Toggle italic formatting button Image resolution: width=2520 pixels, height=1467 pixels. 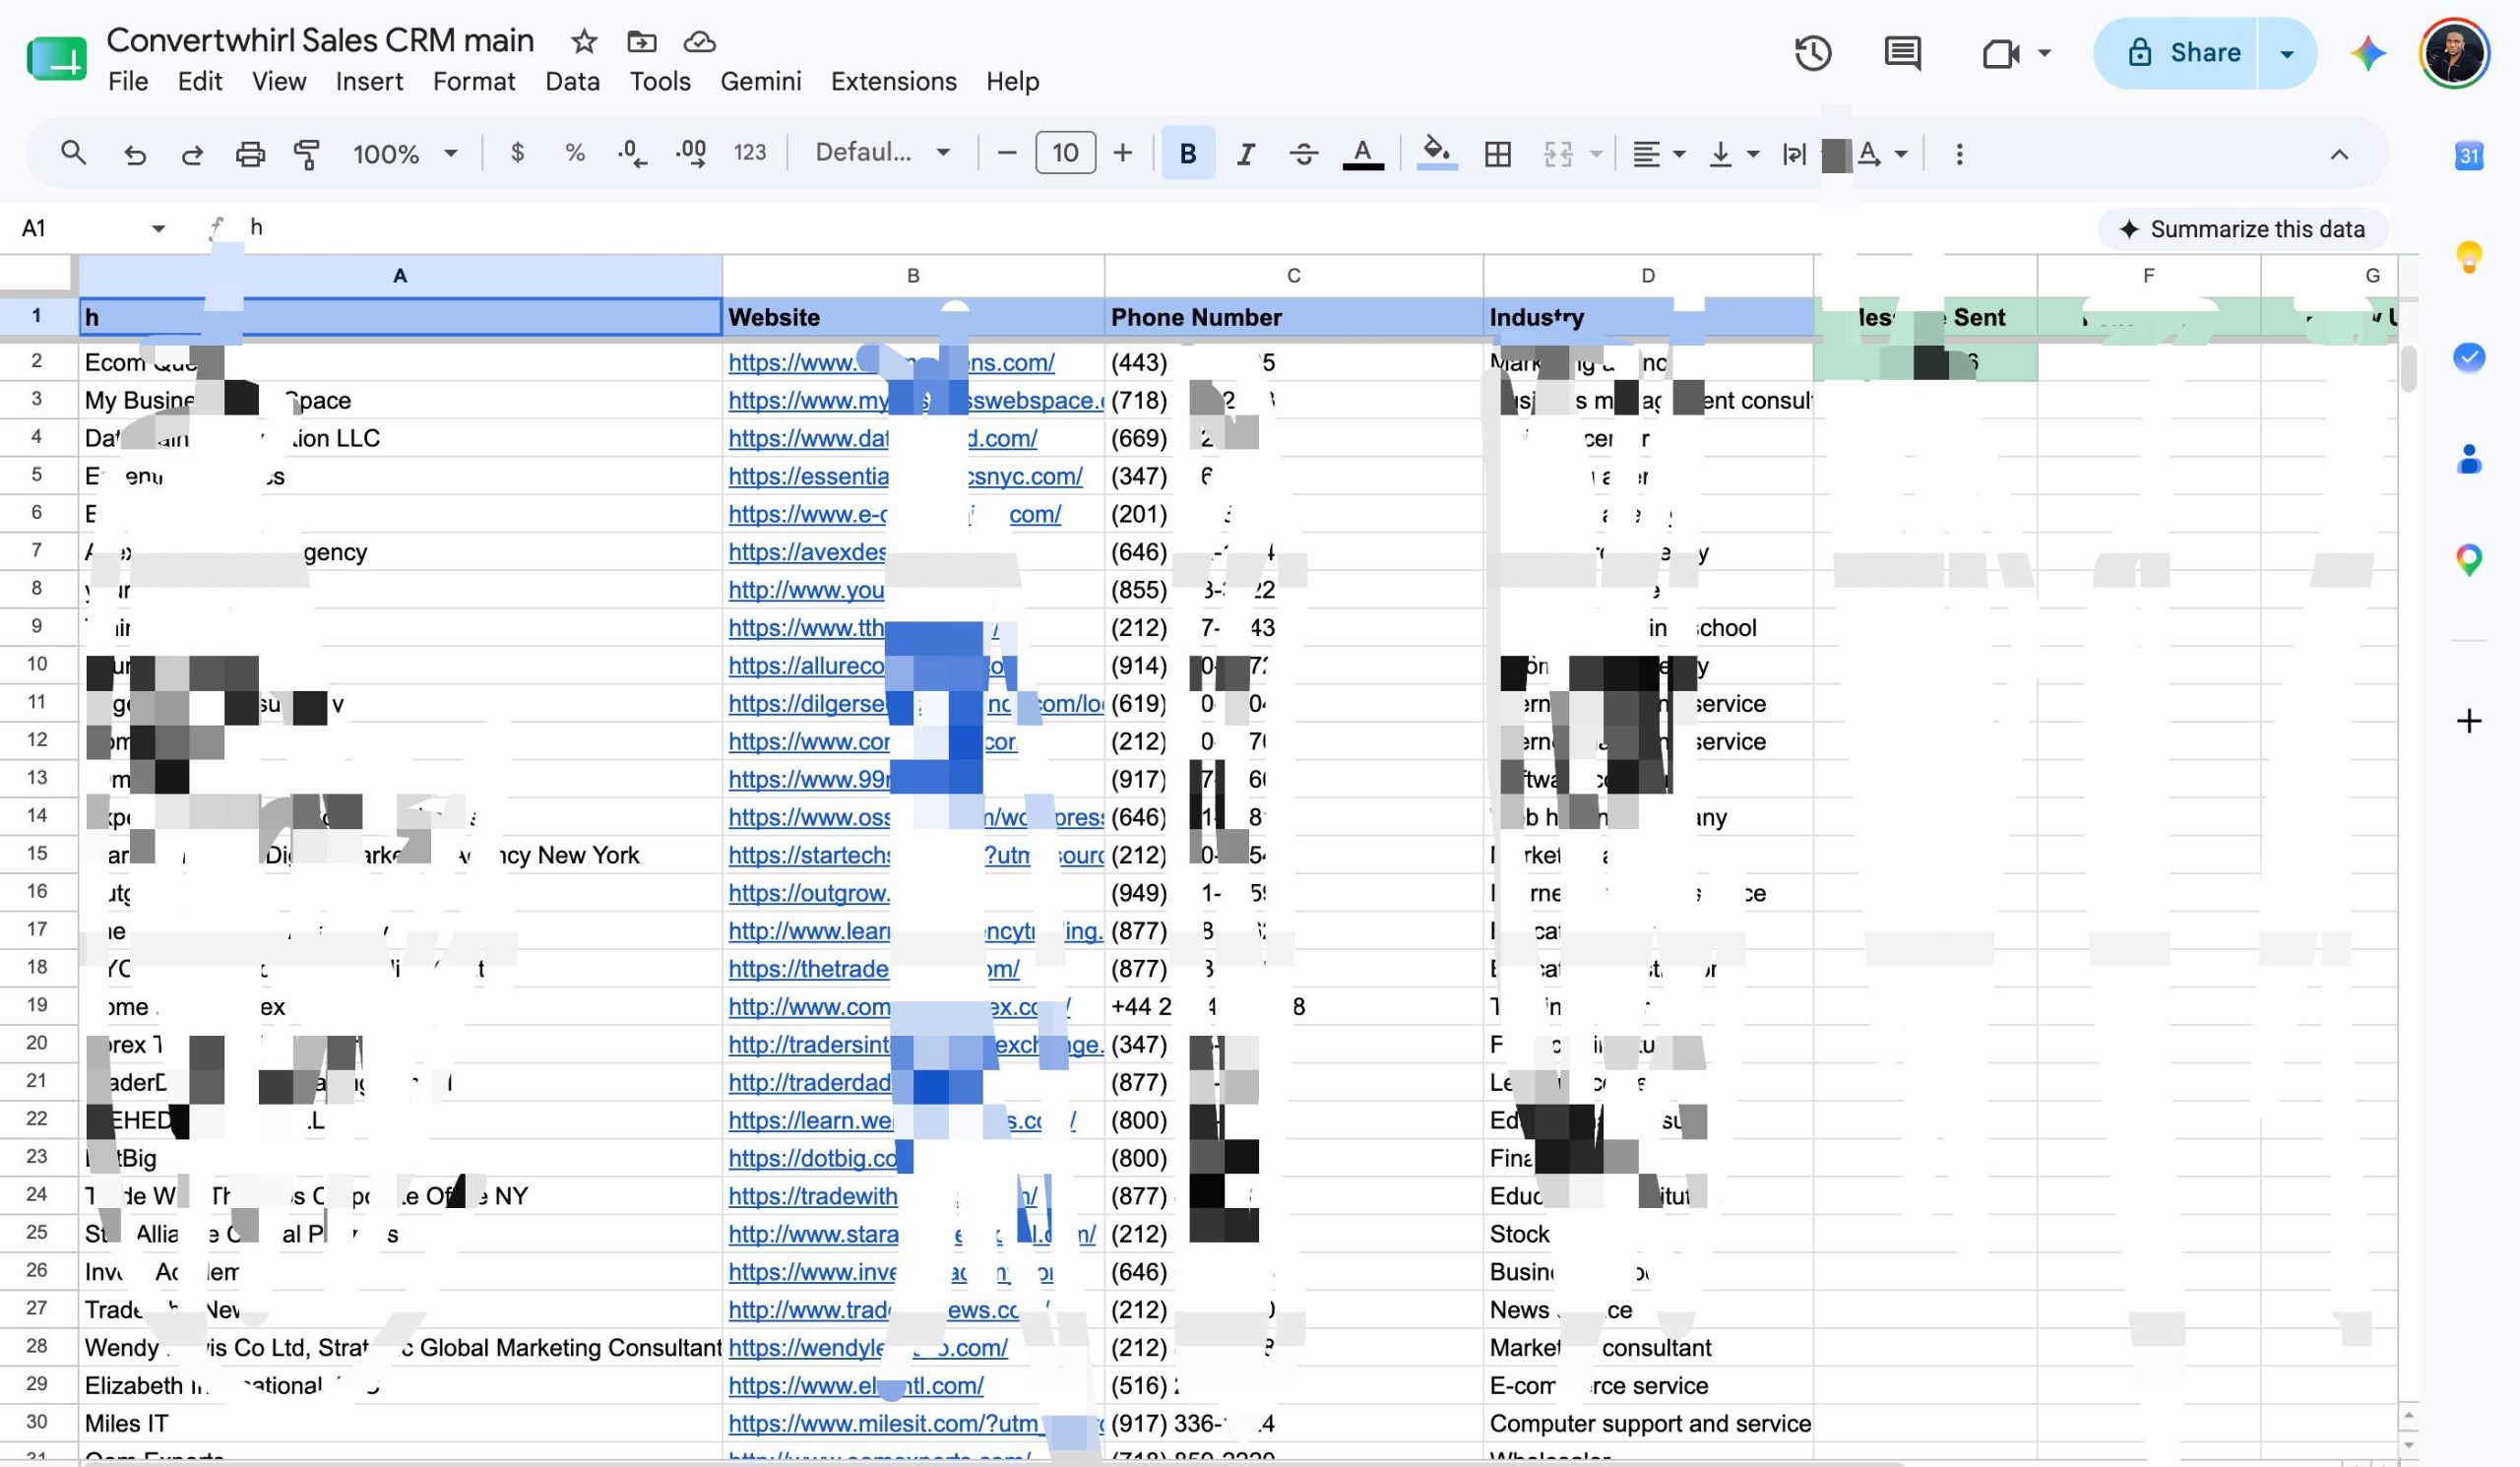pyautogui.click(x=1245, y=154)
